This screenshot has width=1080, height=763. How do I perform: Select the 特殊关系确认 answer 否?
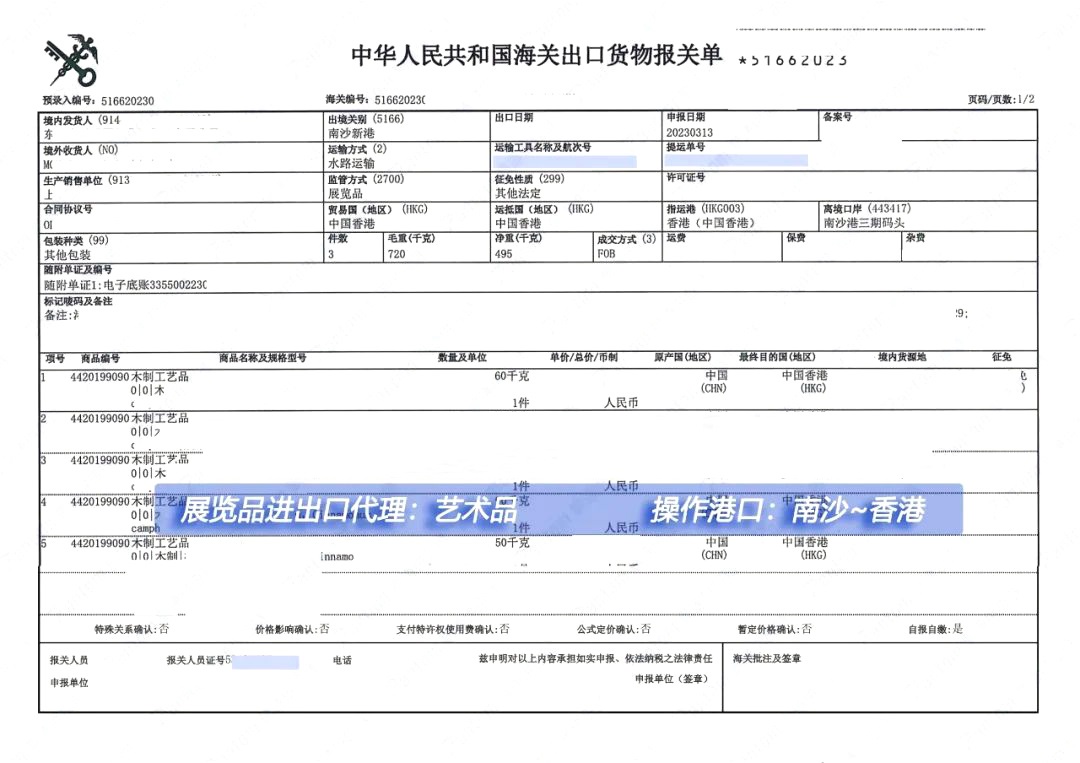click(x=161, y=630)
